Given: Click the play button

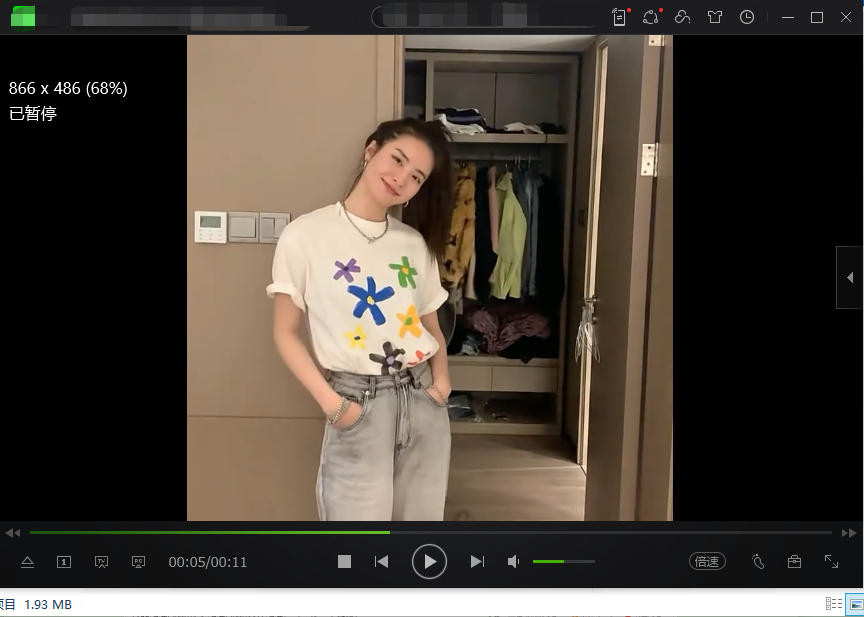Looking at the screenshot, I should pyautogui.click(x=429, y=561).
